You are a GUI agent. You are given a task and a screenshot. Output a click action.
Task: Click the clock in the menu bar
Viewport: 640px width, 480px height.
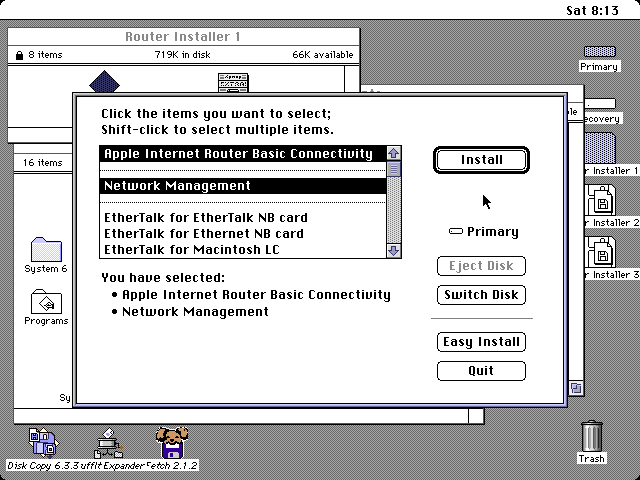click(592, 10)
